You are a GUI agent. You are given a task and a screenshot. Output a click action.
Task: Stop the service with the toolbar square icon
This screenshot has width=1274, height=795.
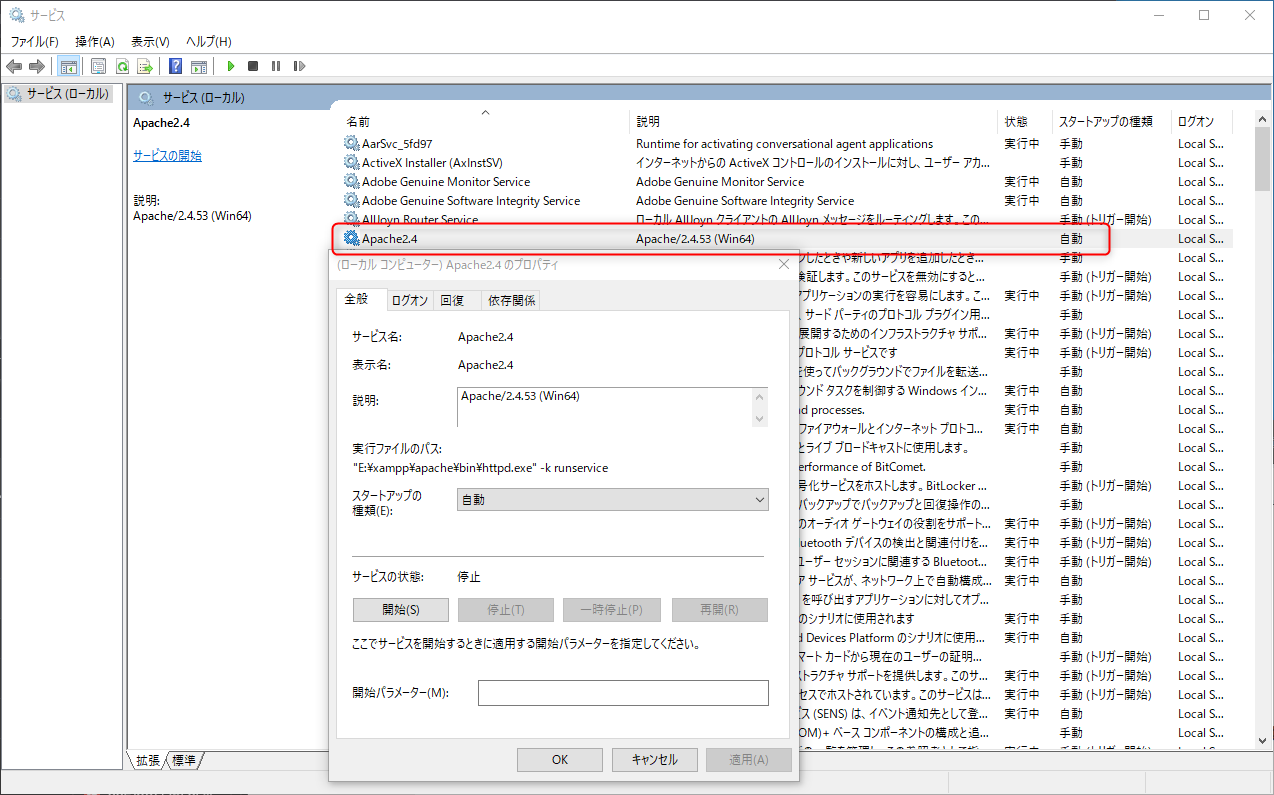click(253, 66)
